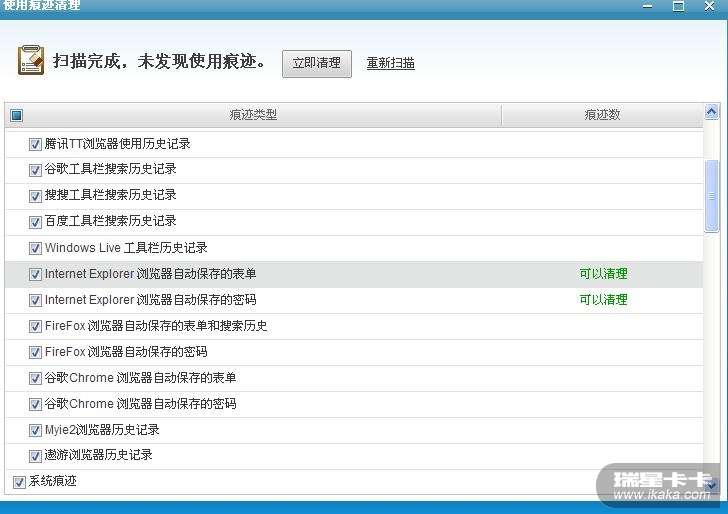The image size is (728, 514).
Task: Click 可以清理 status for IE 密码 row
Action: (x=603, y=300)
